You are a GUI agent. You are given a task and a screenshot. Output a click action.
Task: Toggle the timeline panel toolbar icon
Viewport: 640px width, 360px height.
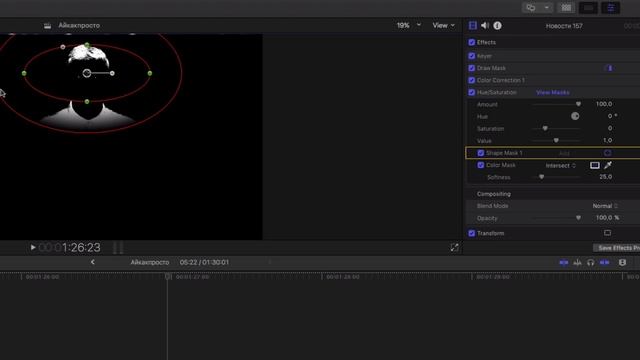[x=589, y=8]
